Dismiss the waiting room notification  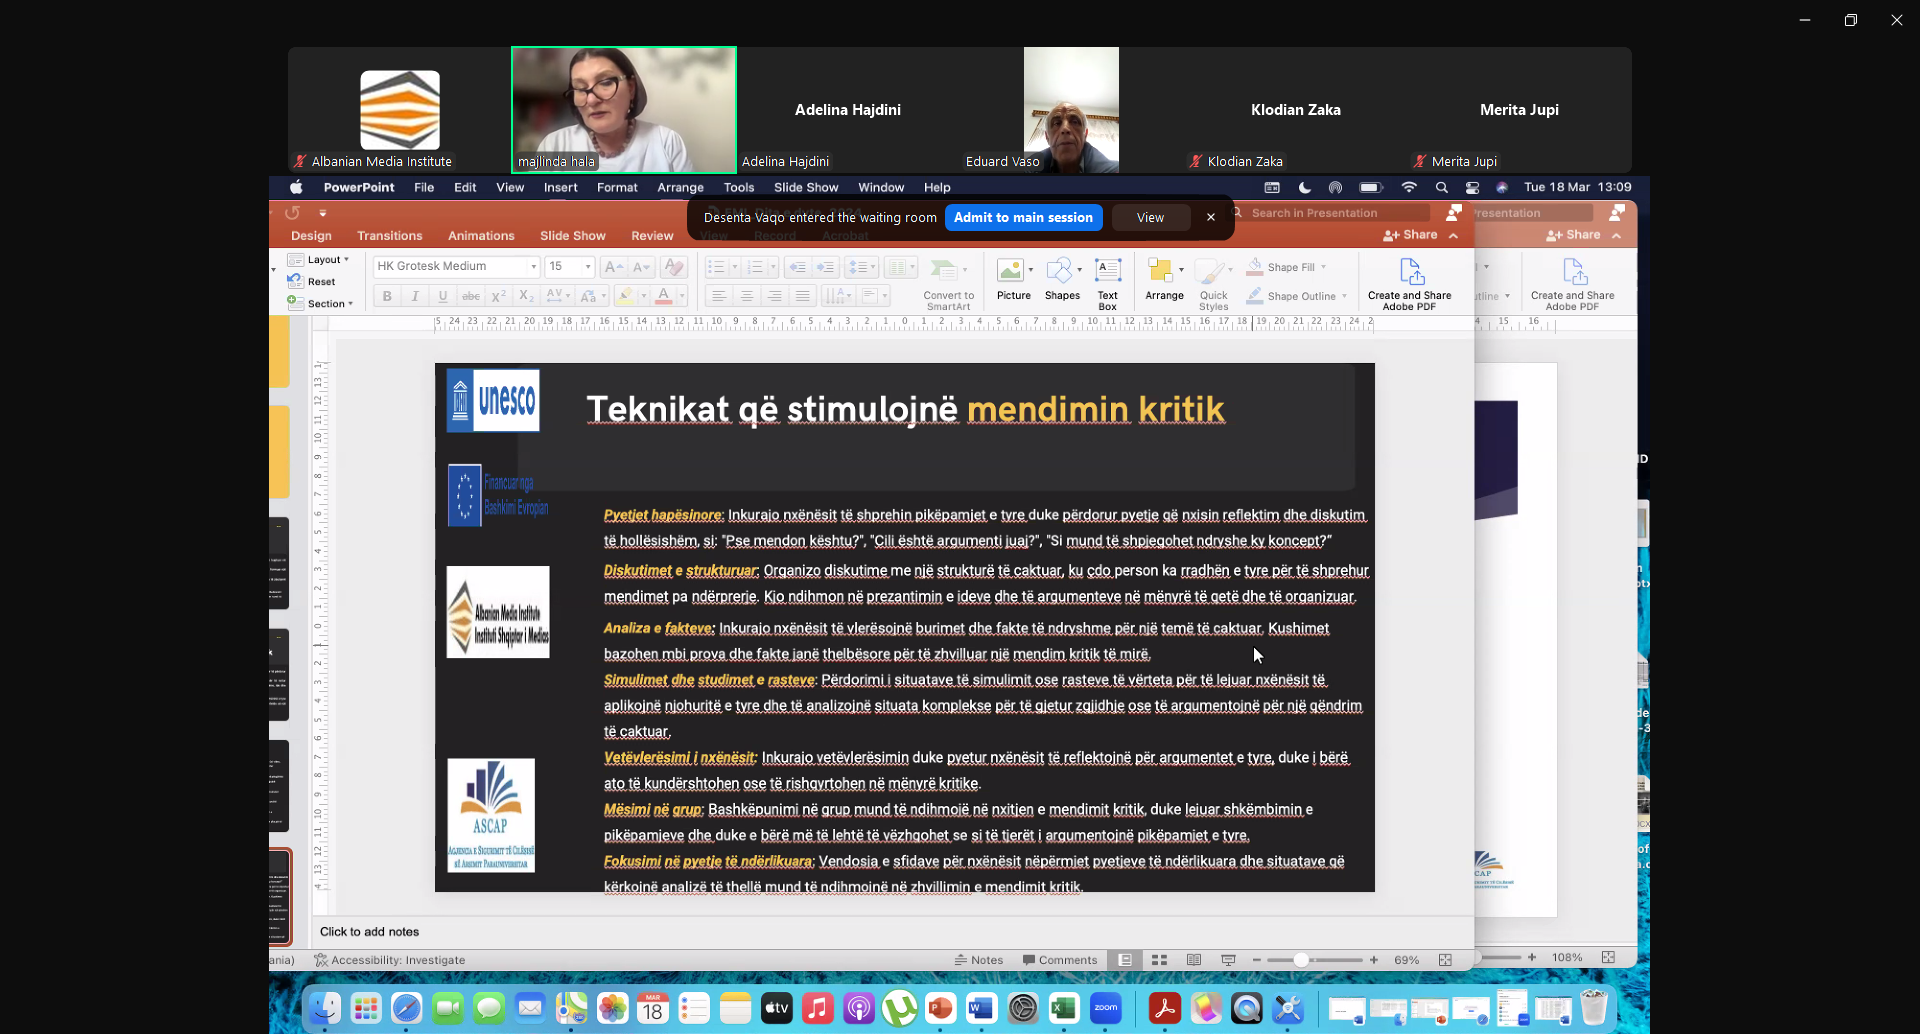tap(1210, 217)
